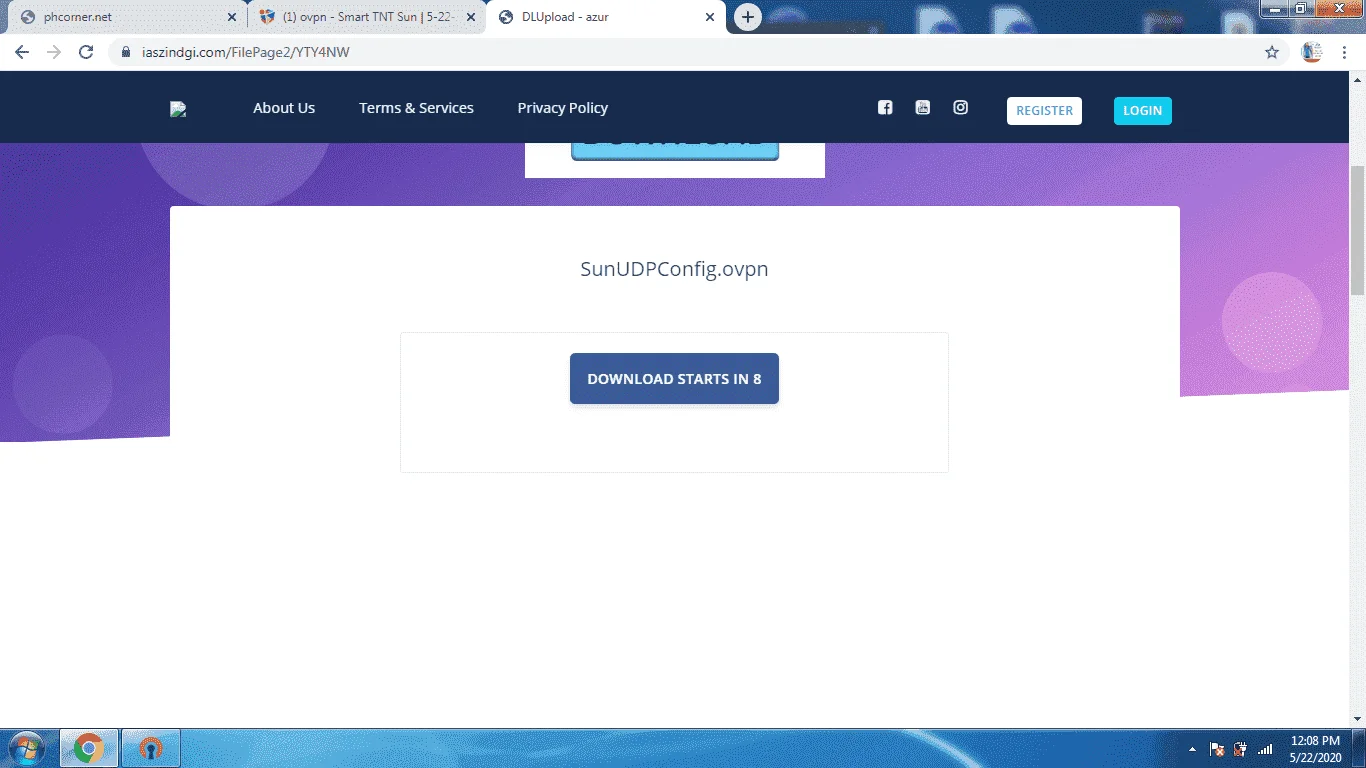Open the About Us page
This screenshot has width=1366, height=768.
point(284,108)
